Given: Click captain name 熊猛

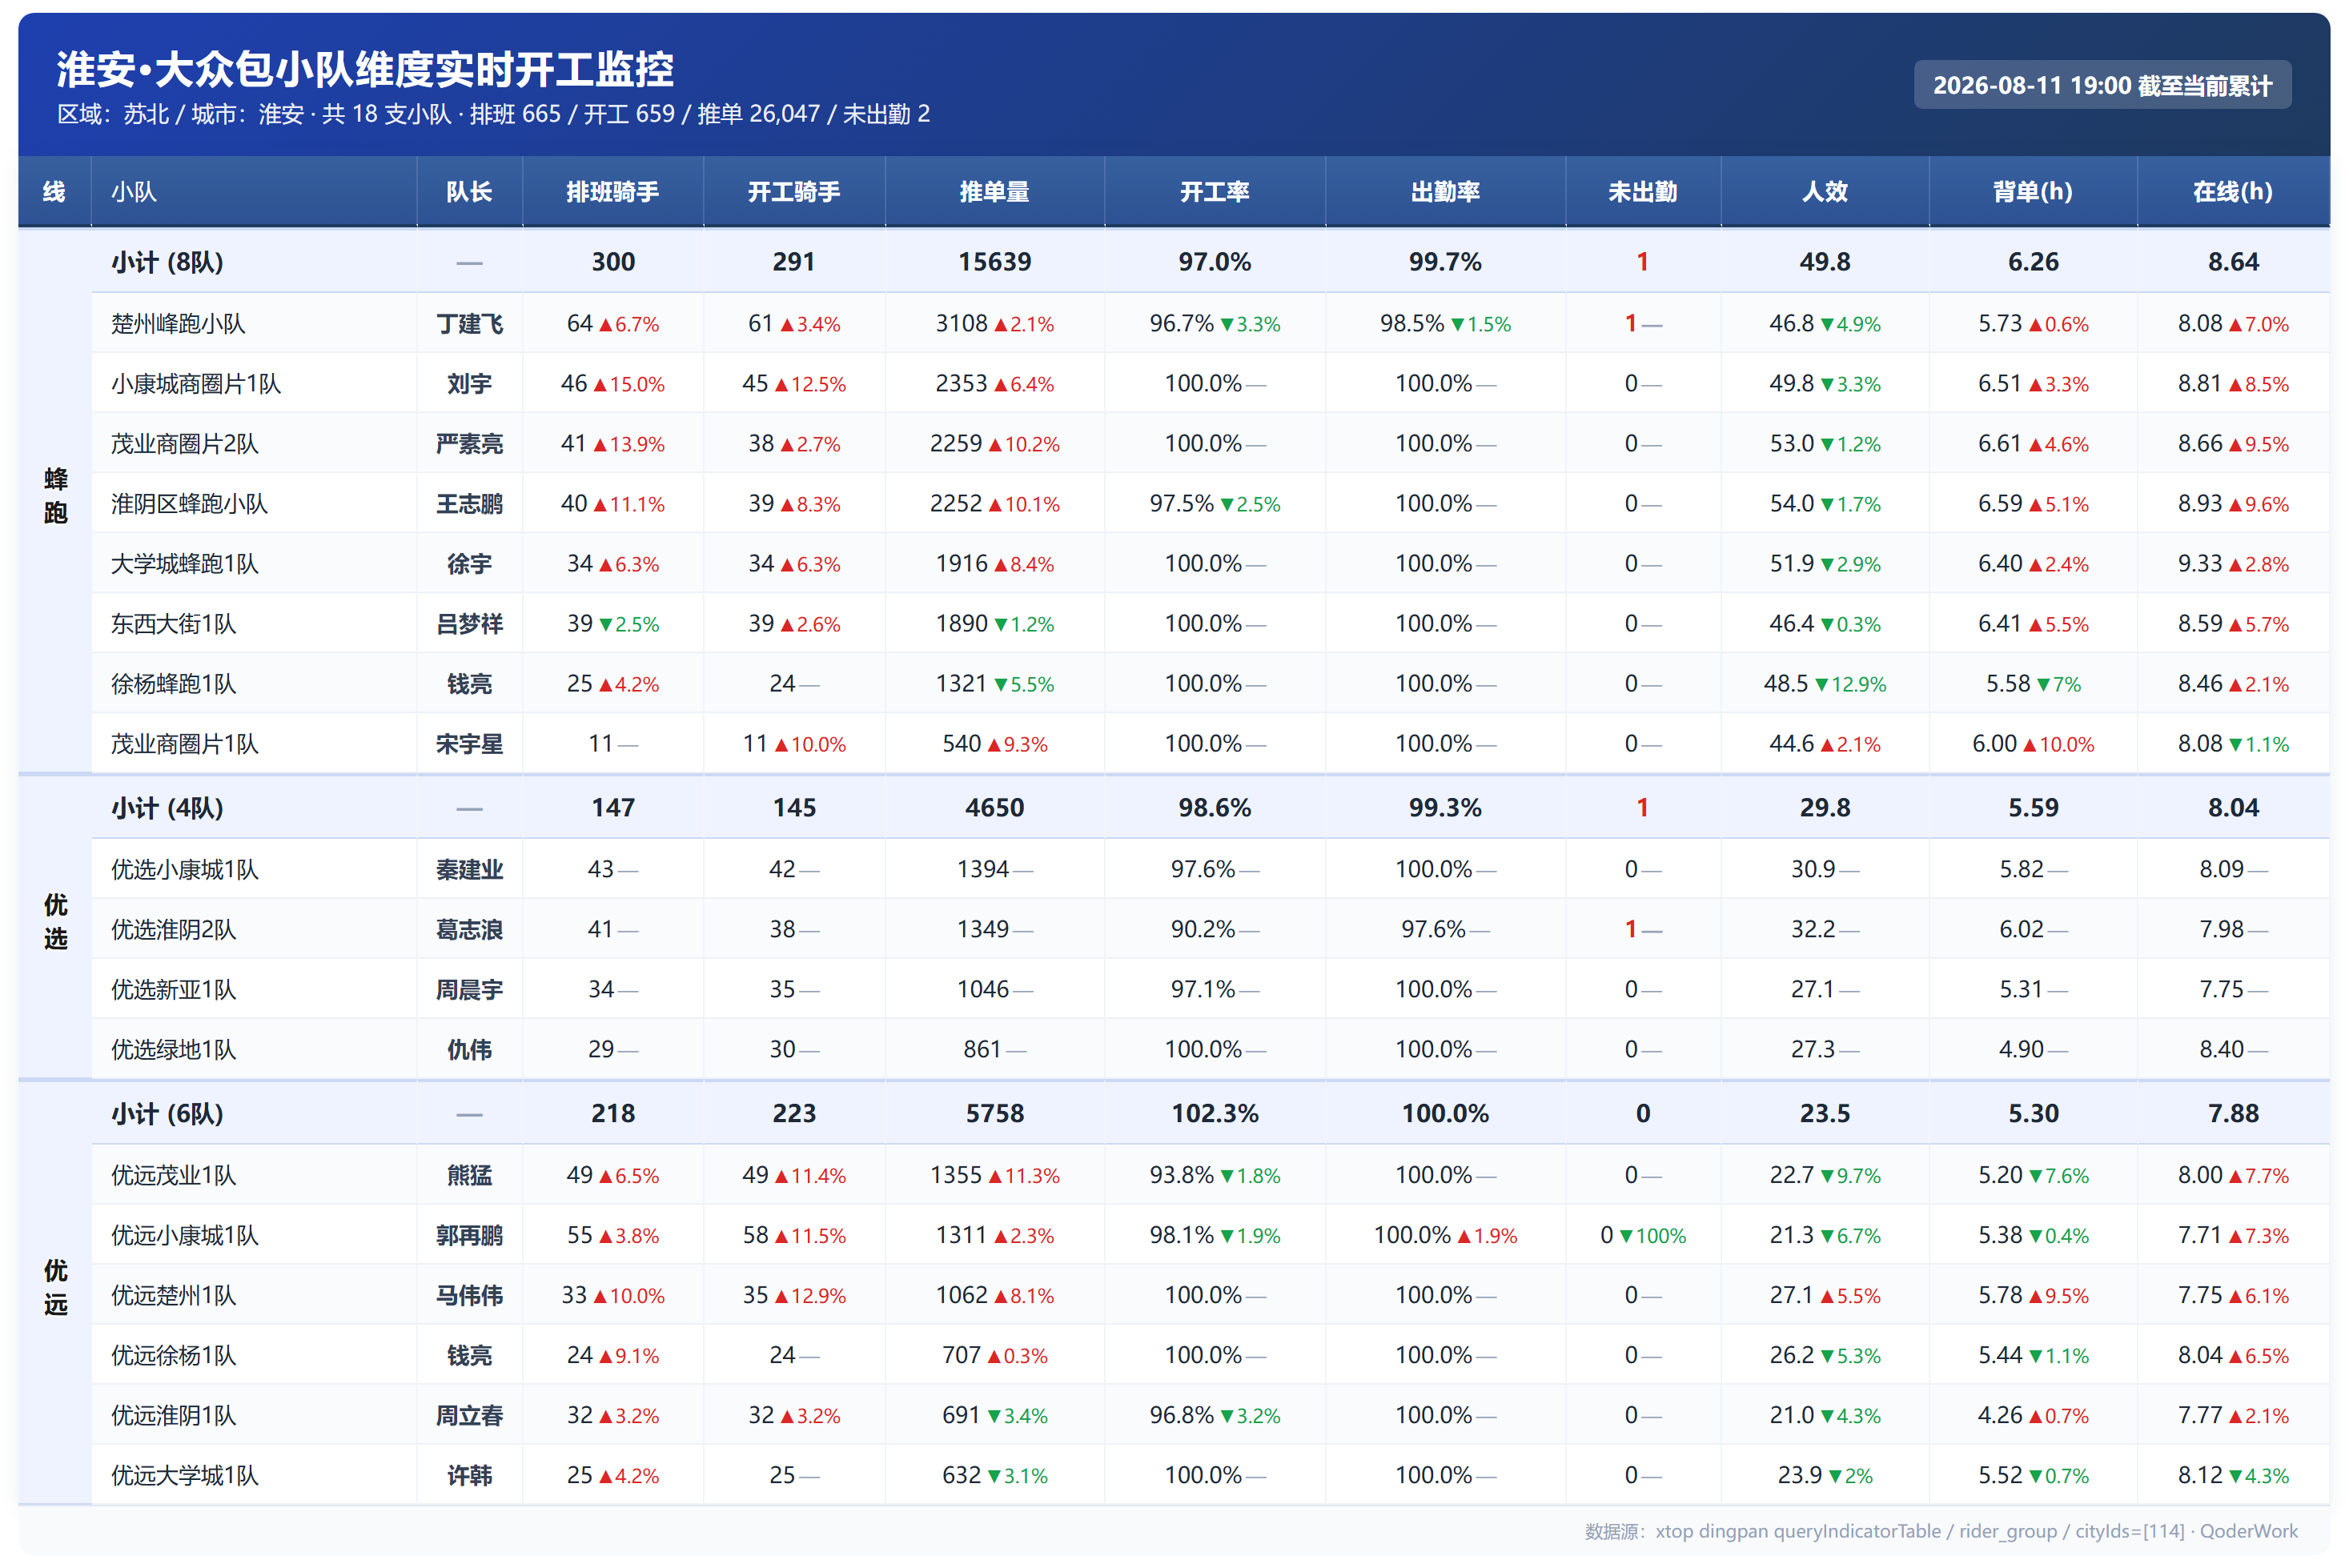Looking at the screenshot, I should tap(469, 1176).
